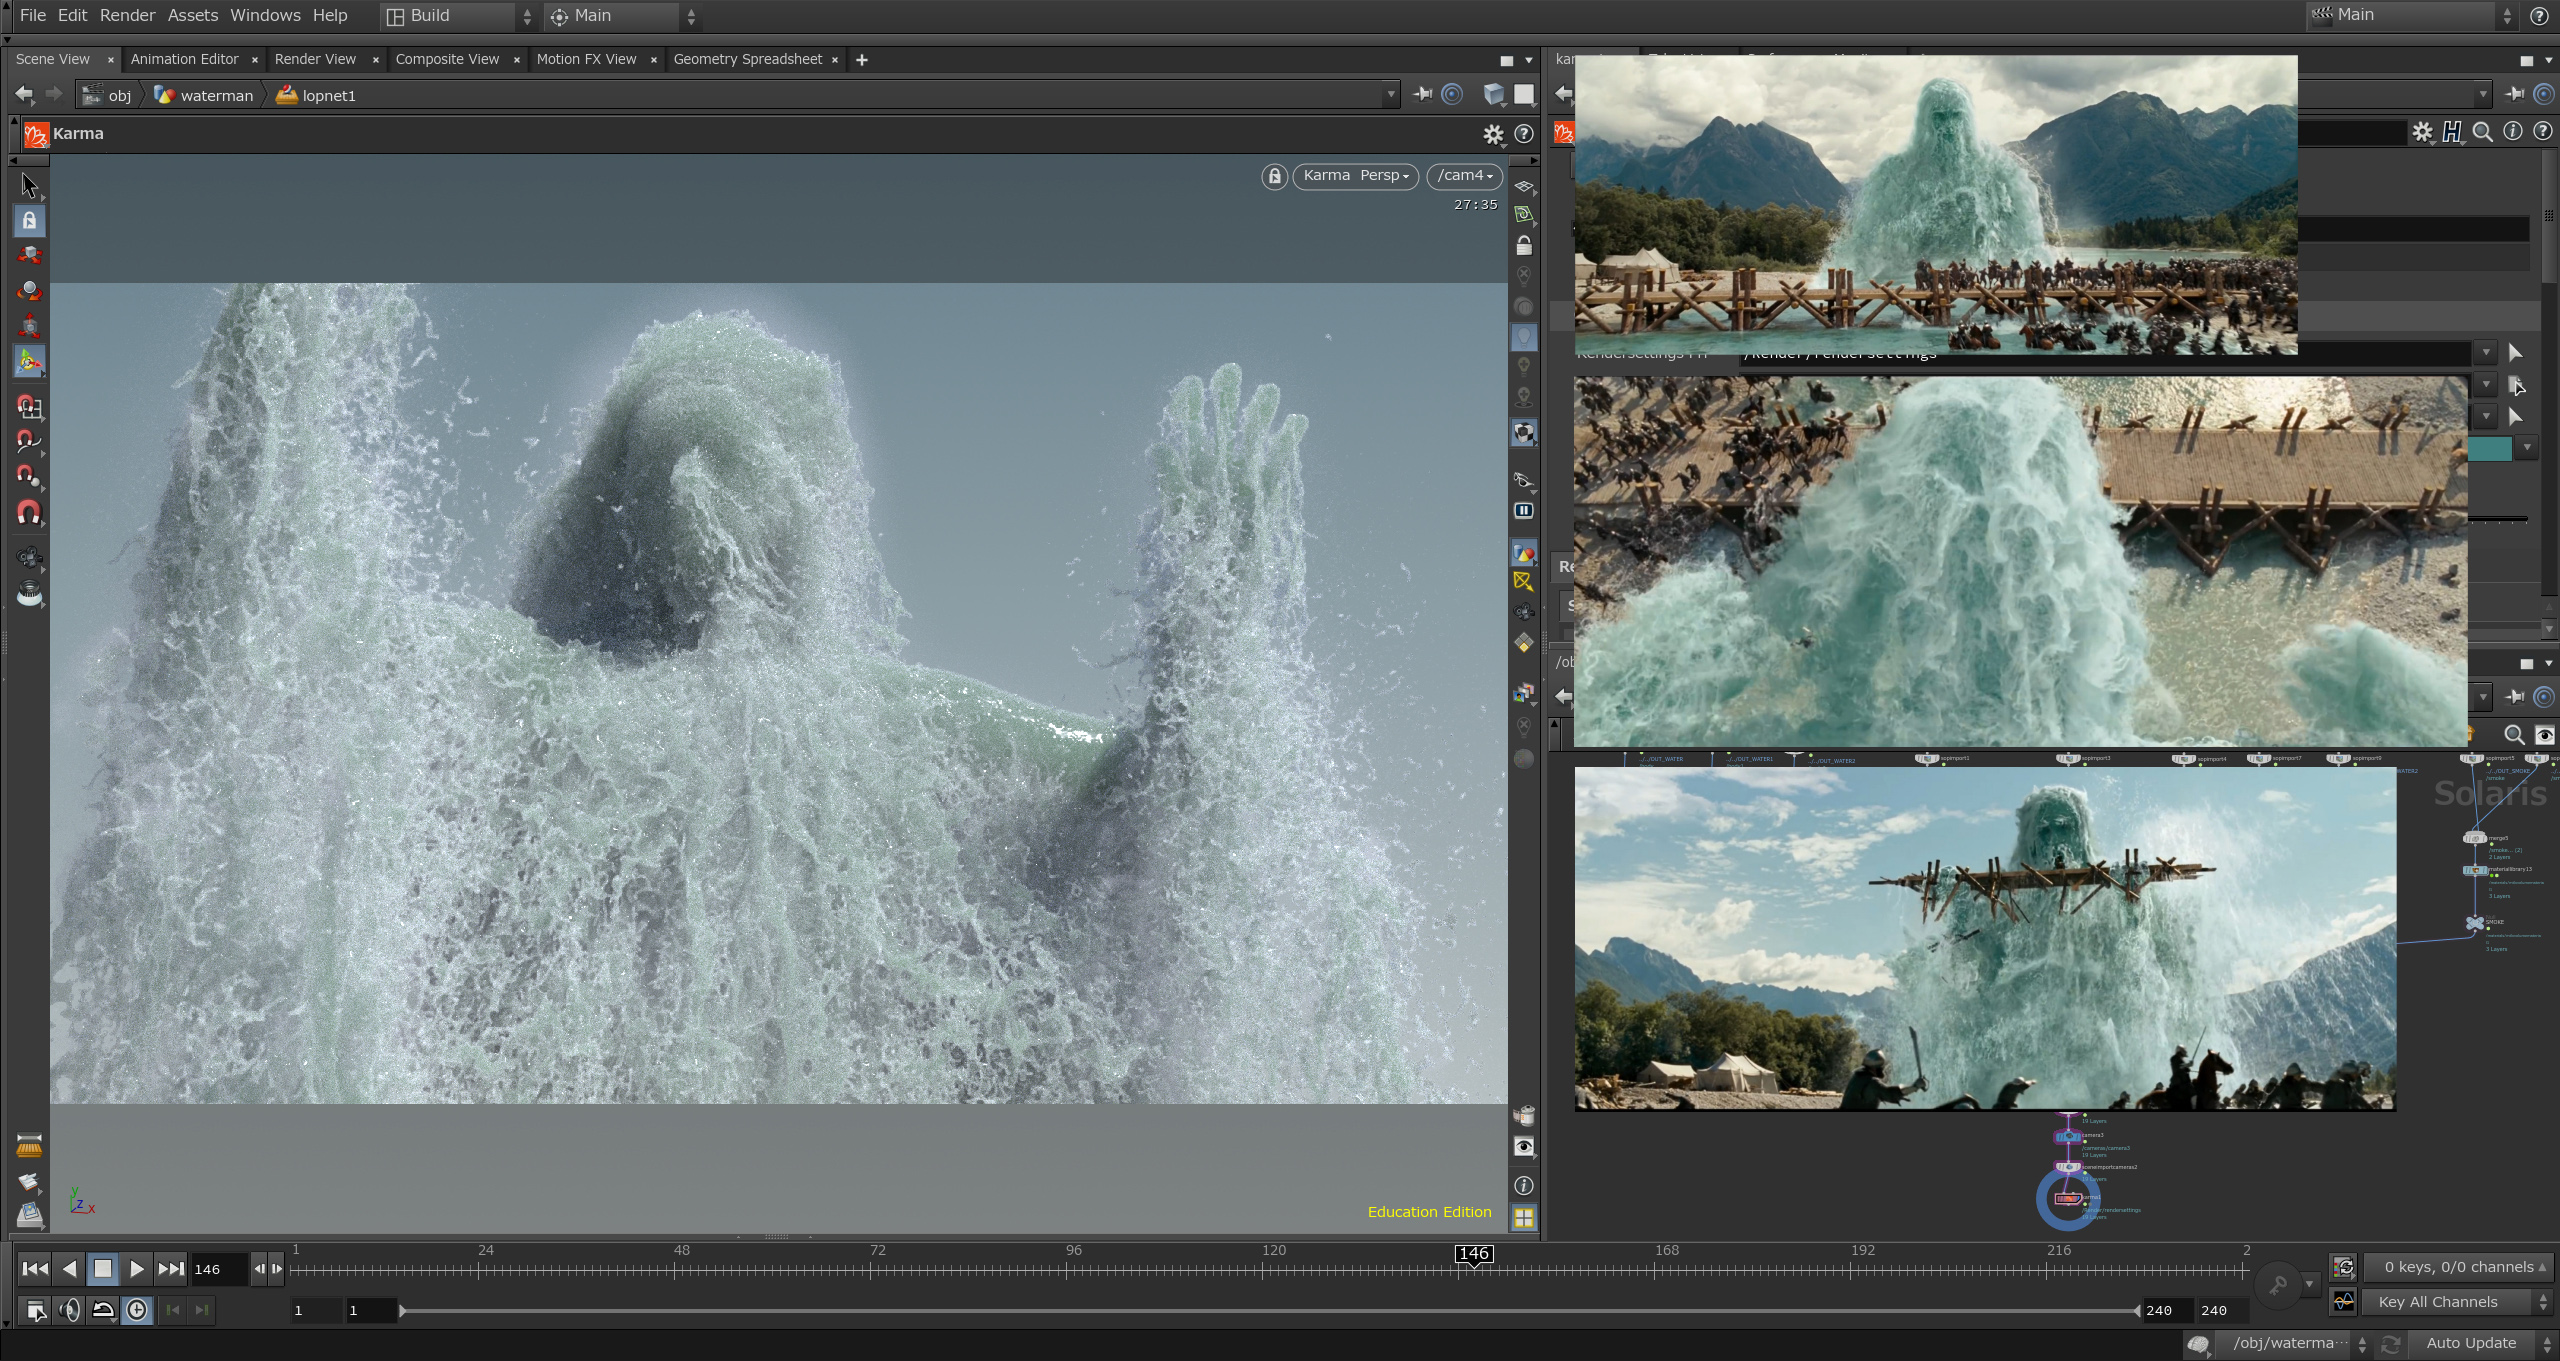Open the Key All Channels dropdown
This screenshot has width=2560, height=1361.
[x=2455, y=1302]
